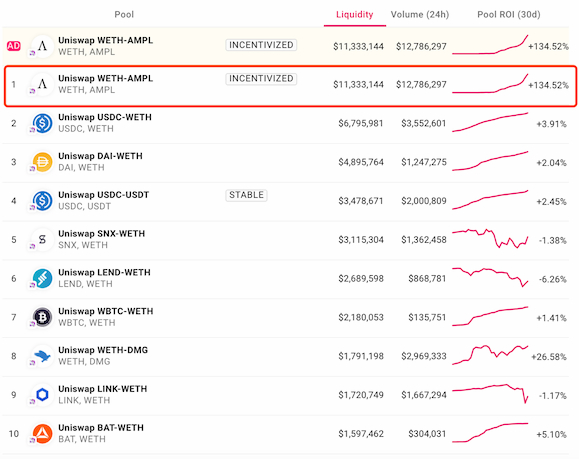Open the Uniswap USDC-USDT pool link
579x459 pixels.
(104, 195)
